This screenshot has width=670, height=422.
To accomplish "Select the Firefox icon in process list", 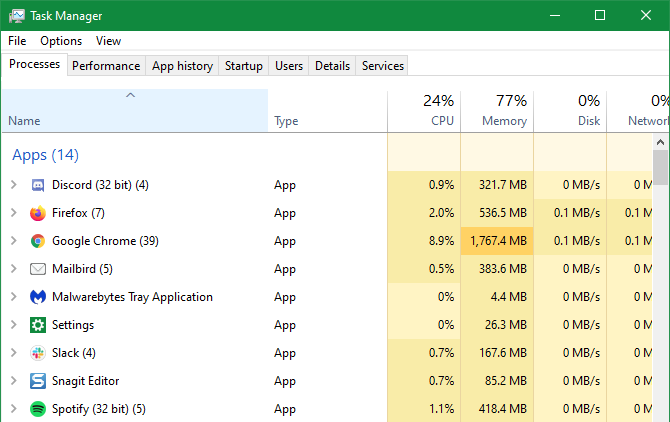I will 38,213.
